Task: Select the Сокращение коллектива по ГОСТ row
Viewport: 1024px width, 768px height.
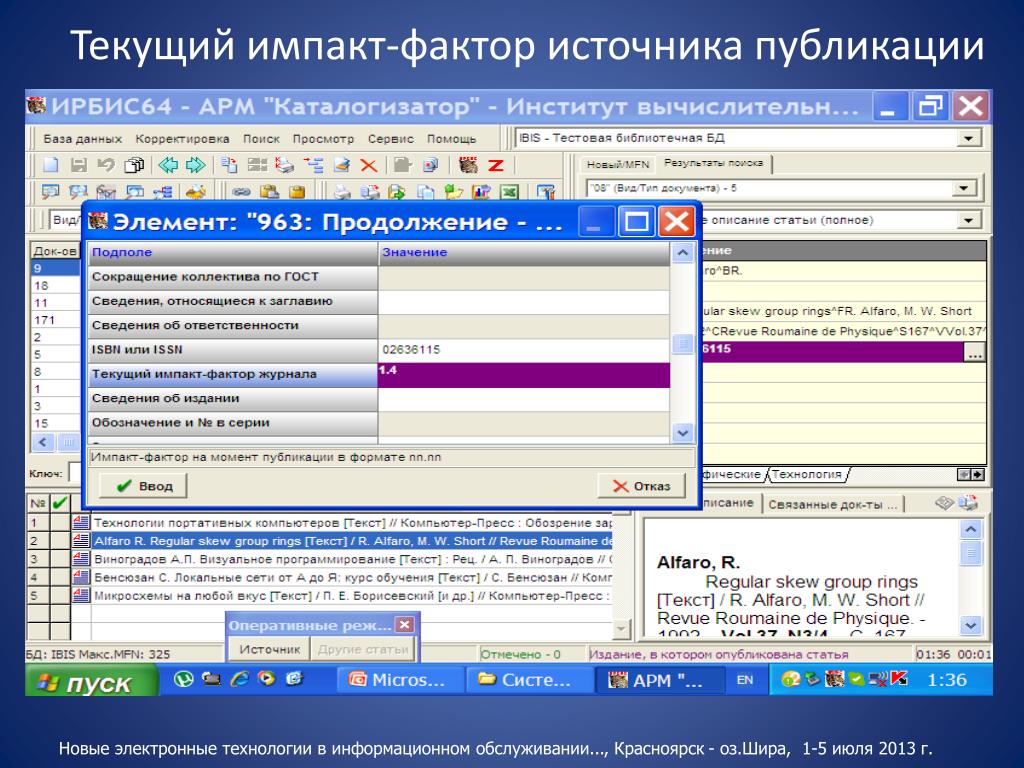Action: point(233,277)
